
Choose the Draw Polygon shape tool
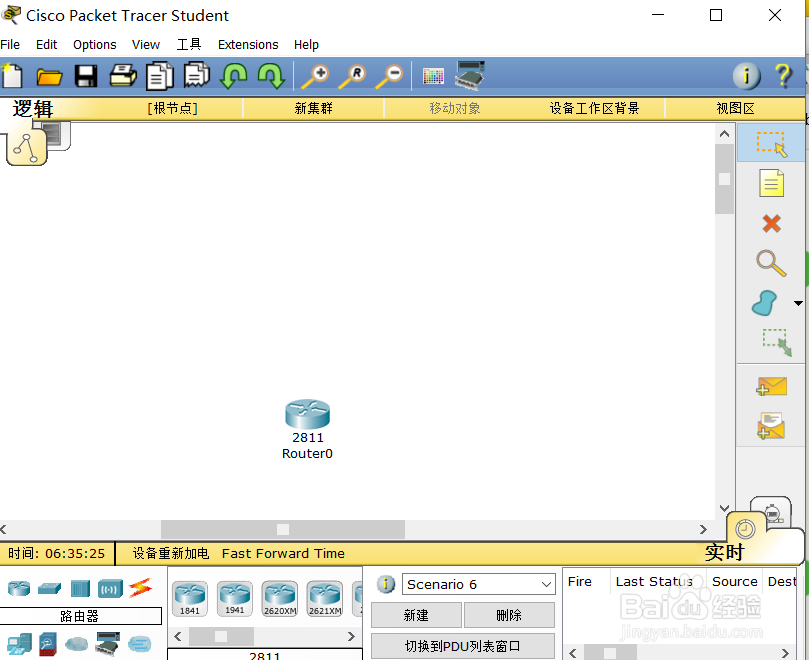pyautogui.click(x=765, y=302)
